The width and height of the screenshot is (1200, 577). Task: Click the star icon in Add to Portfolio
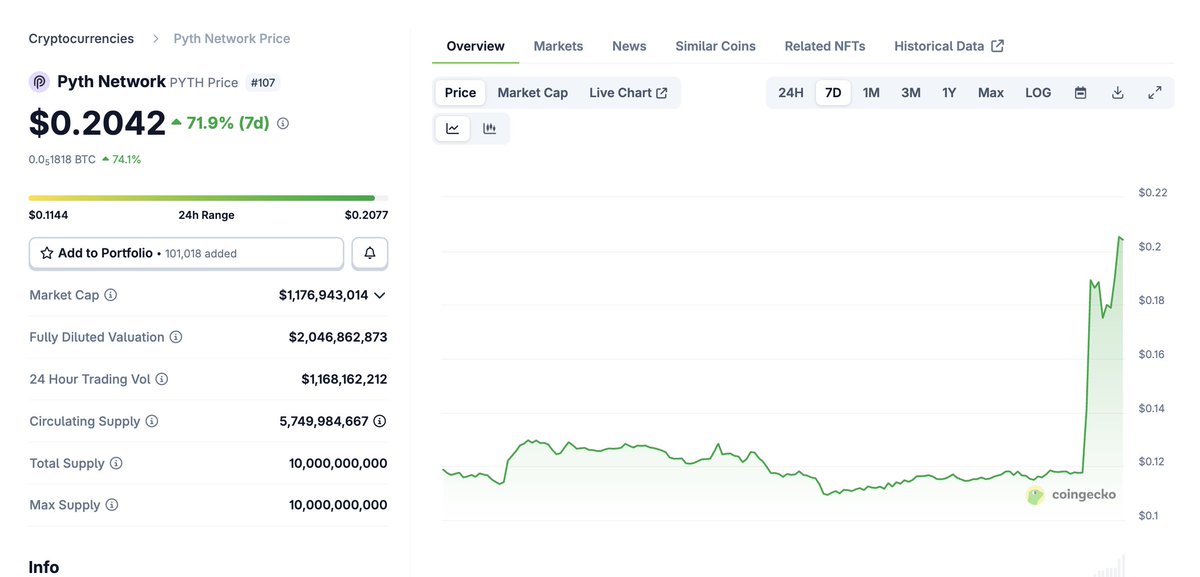[x=46, y=253]
